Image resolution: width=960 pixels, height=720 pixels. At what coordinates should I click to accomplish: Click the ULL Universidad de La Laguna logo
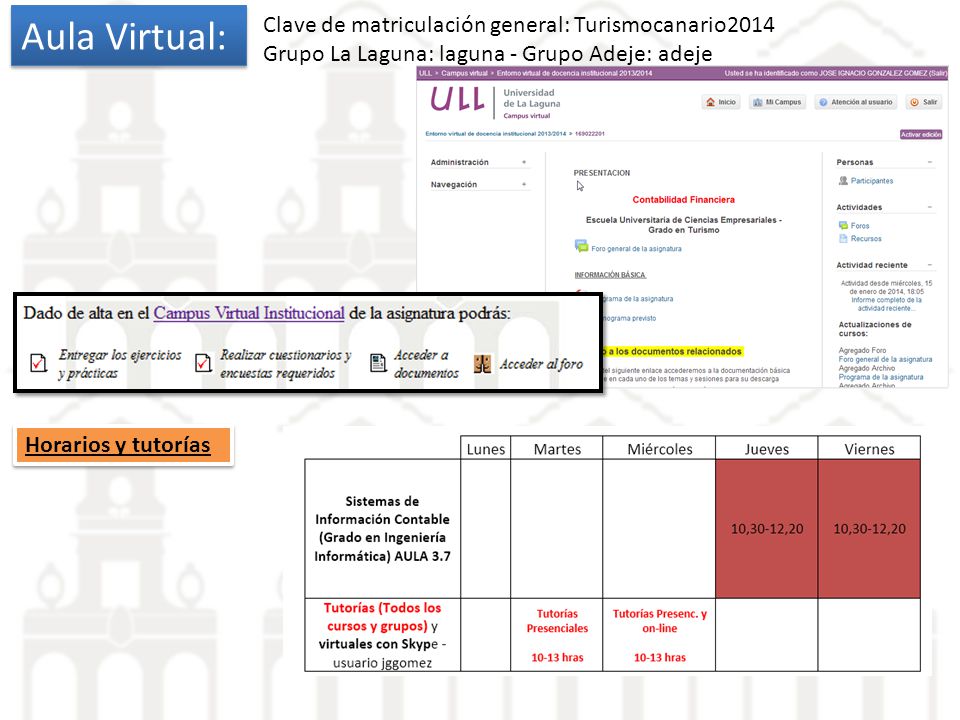tap(495, 102)
